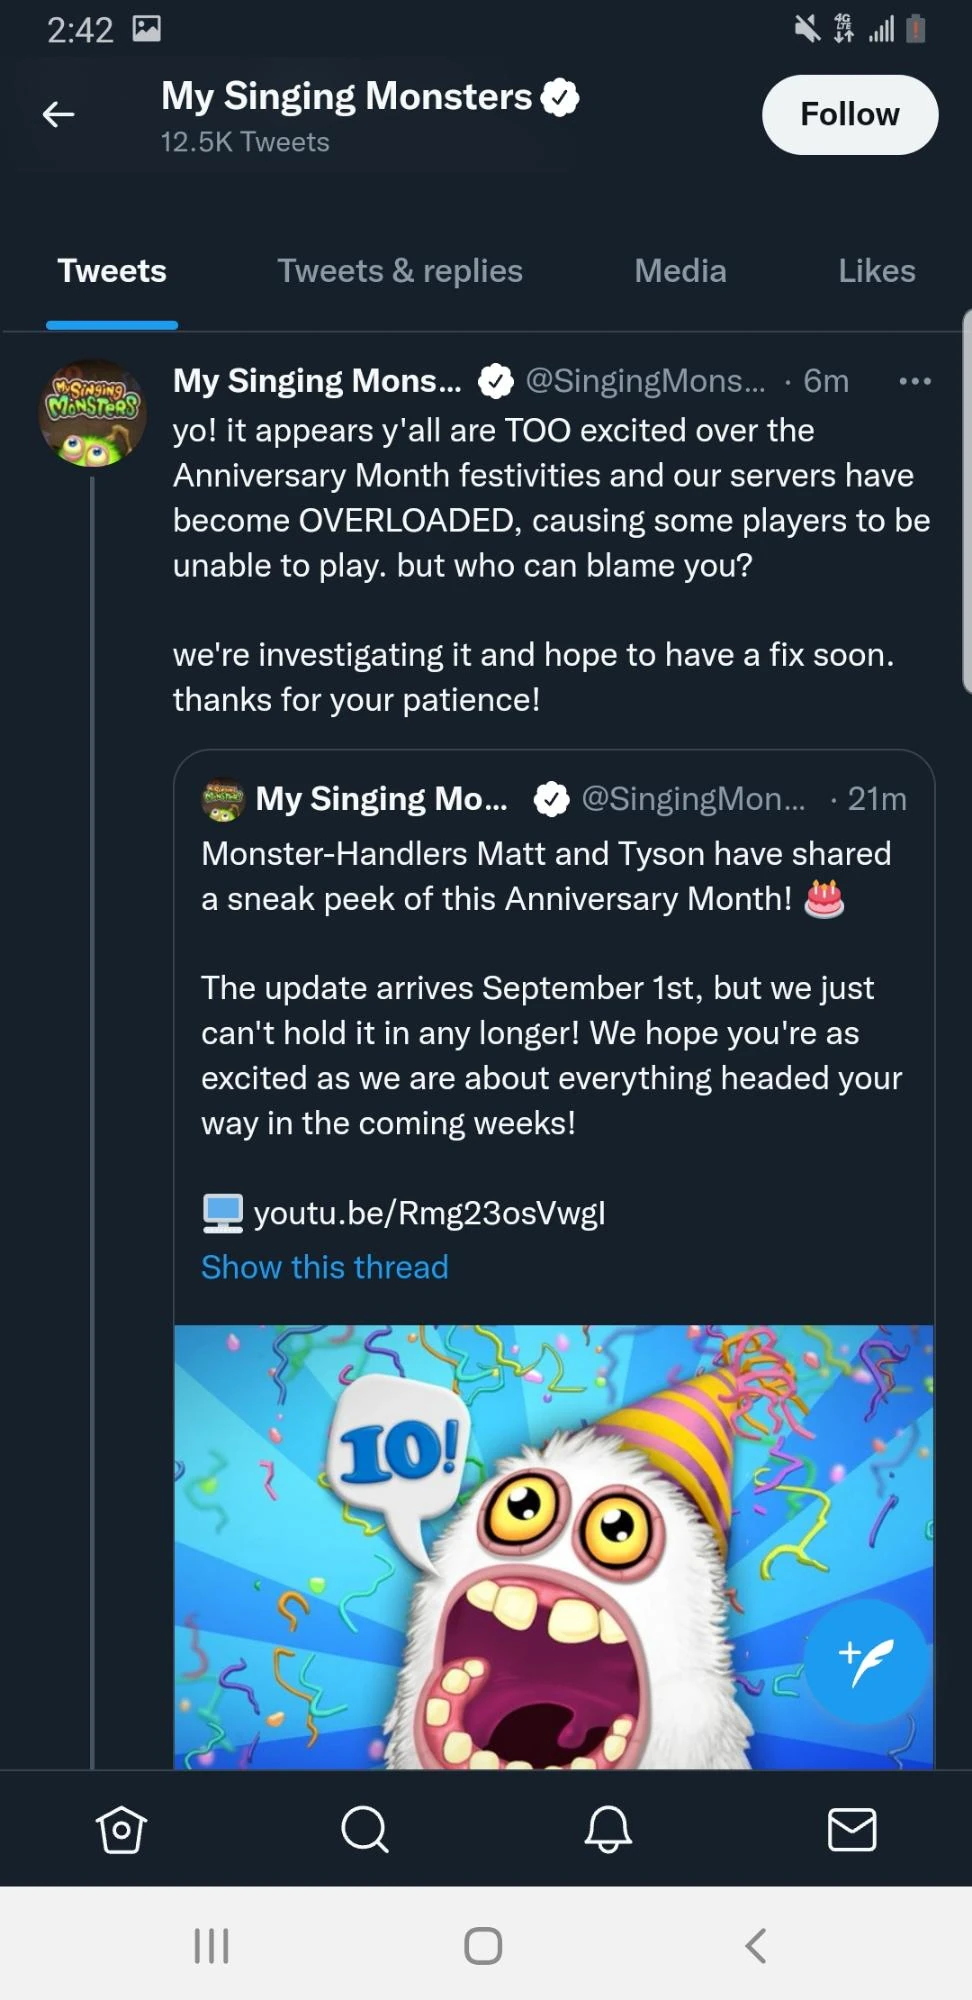Tap Android back navigation chevron
Screen dimensions: 972x2000
[x=756, y=1946]
